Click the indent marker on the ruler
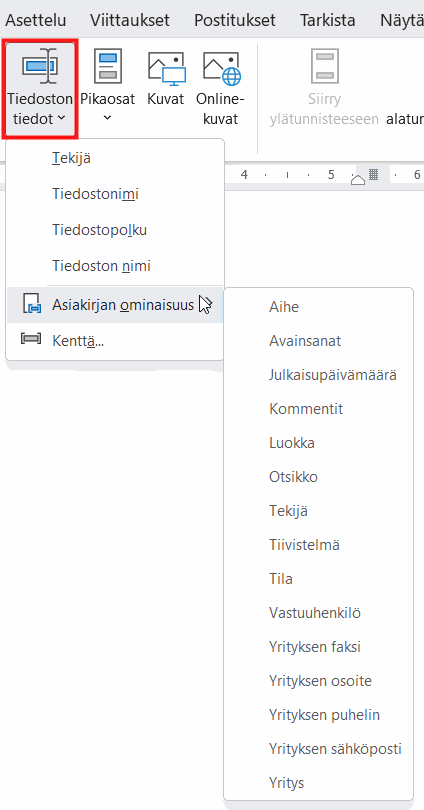Image resolution: width=424 pixels, height=810 pixels. pyautogui.click(x=357, y=179)
